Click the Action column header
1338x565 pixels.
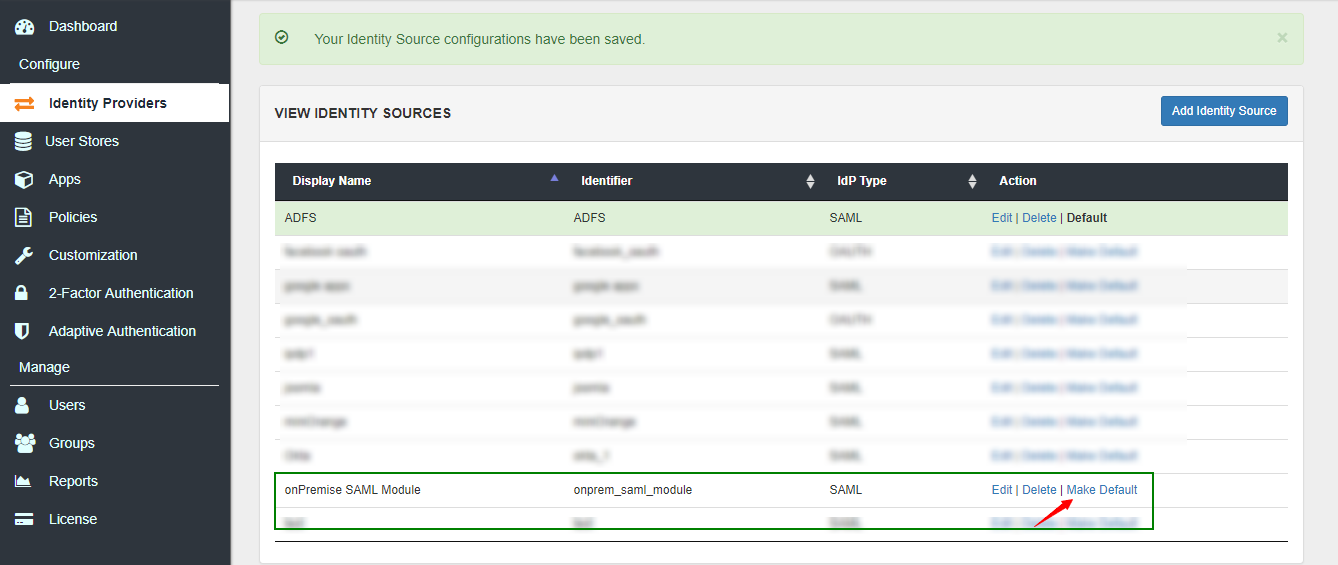(x=1018, y=181)
